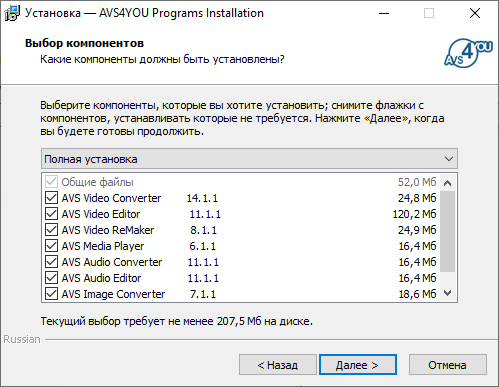Select the AVS Image Converter label
Image resolution: width=499 pixels, height=387 pixels.
click(113, 294)
